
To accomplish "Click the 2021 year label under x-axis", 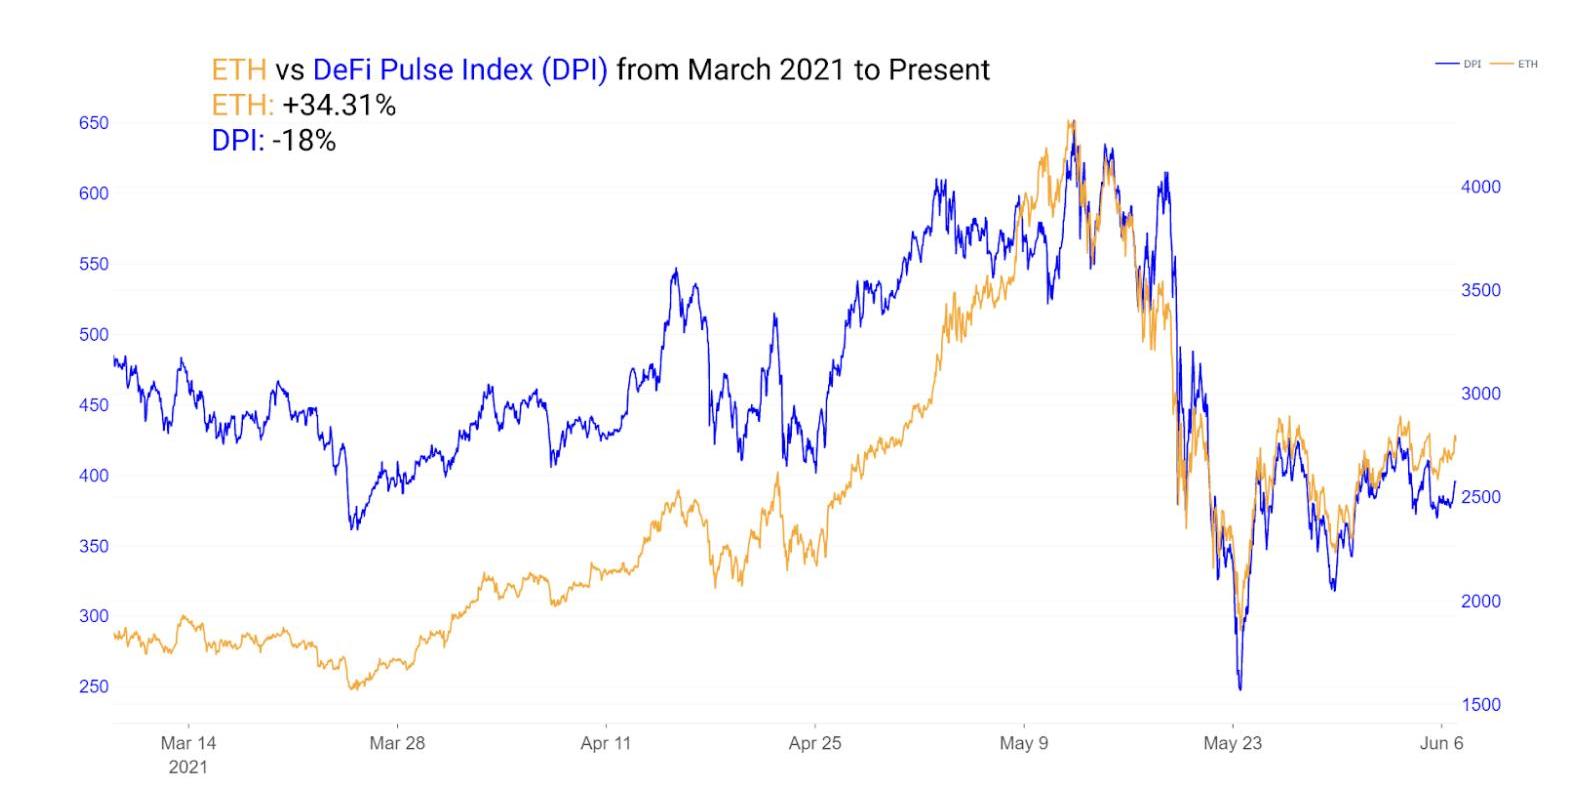I will [x=188, y=767].
